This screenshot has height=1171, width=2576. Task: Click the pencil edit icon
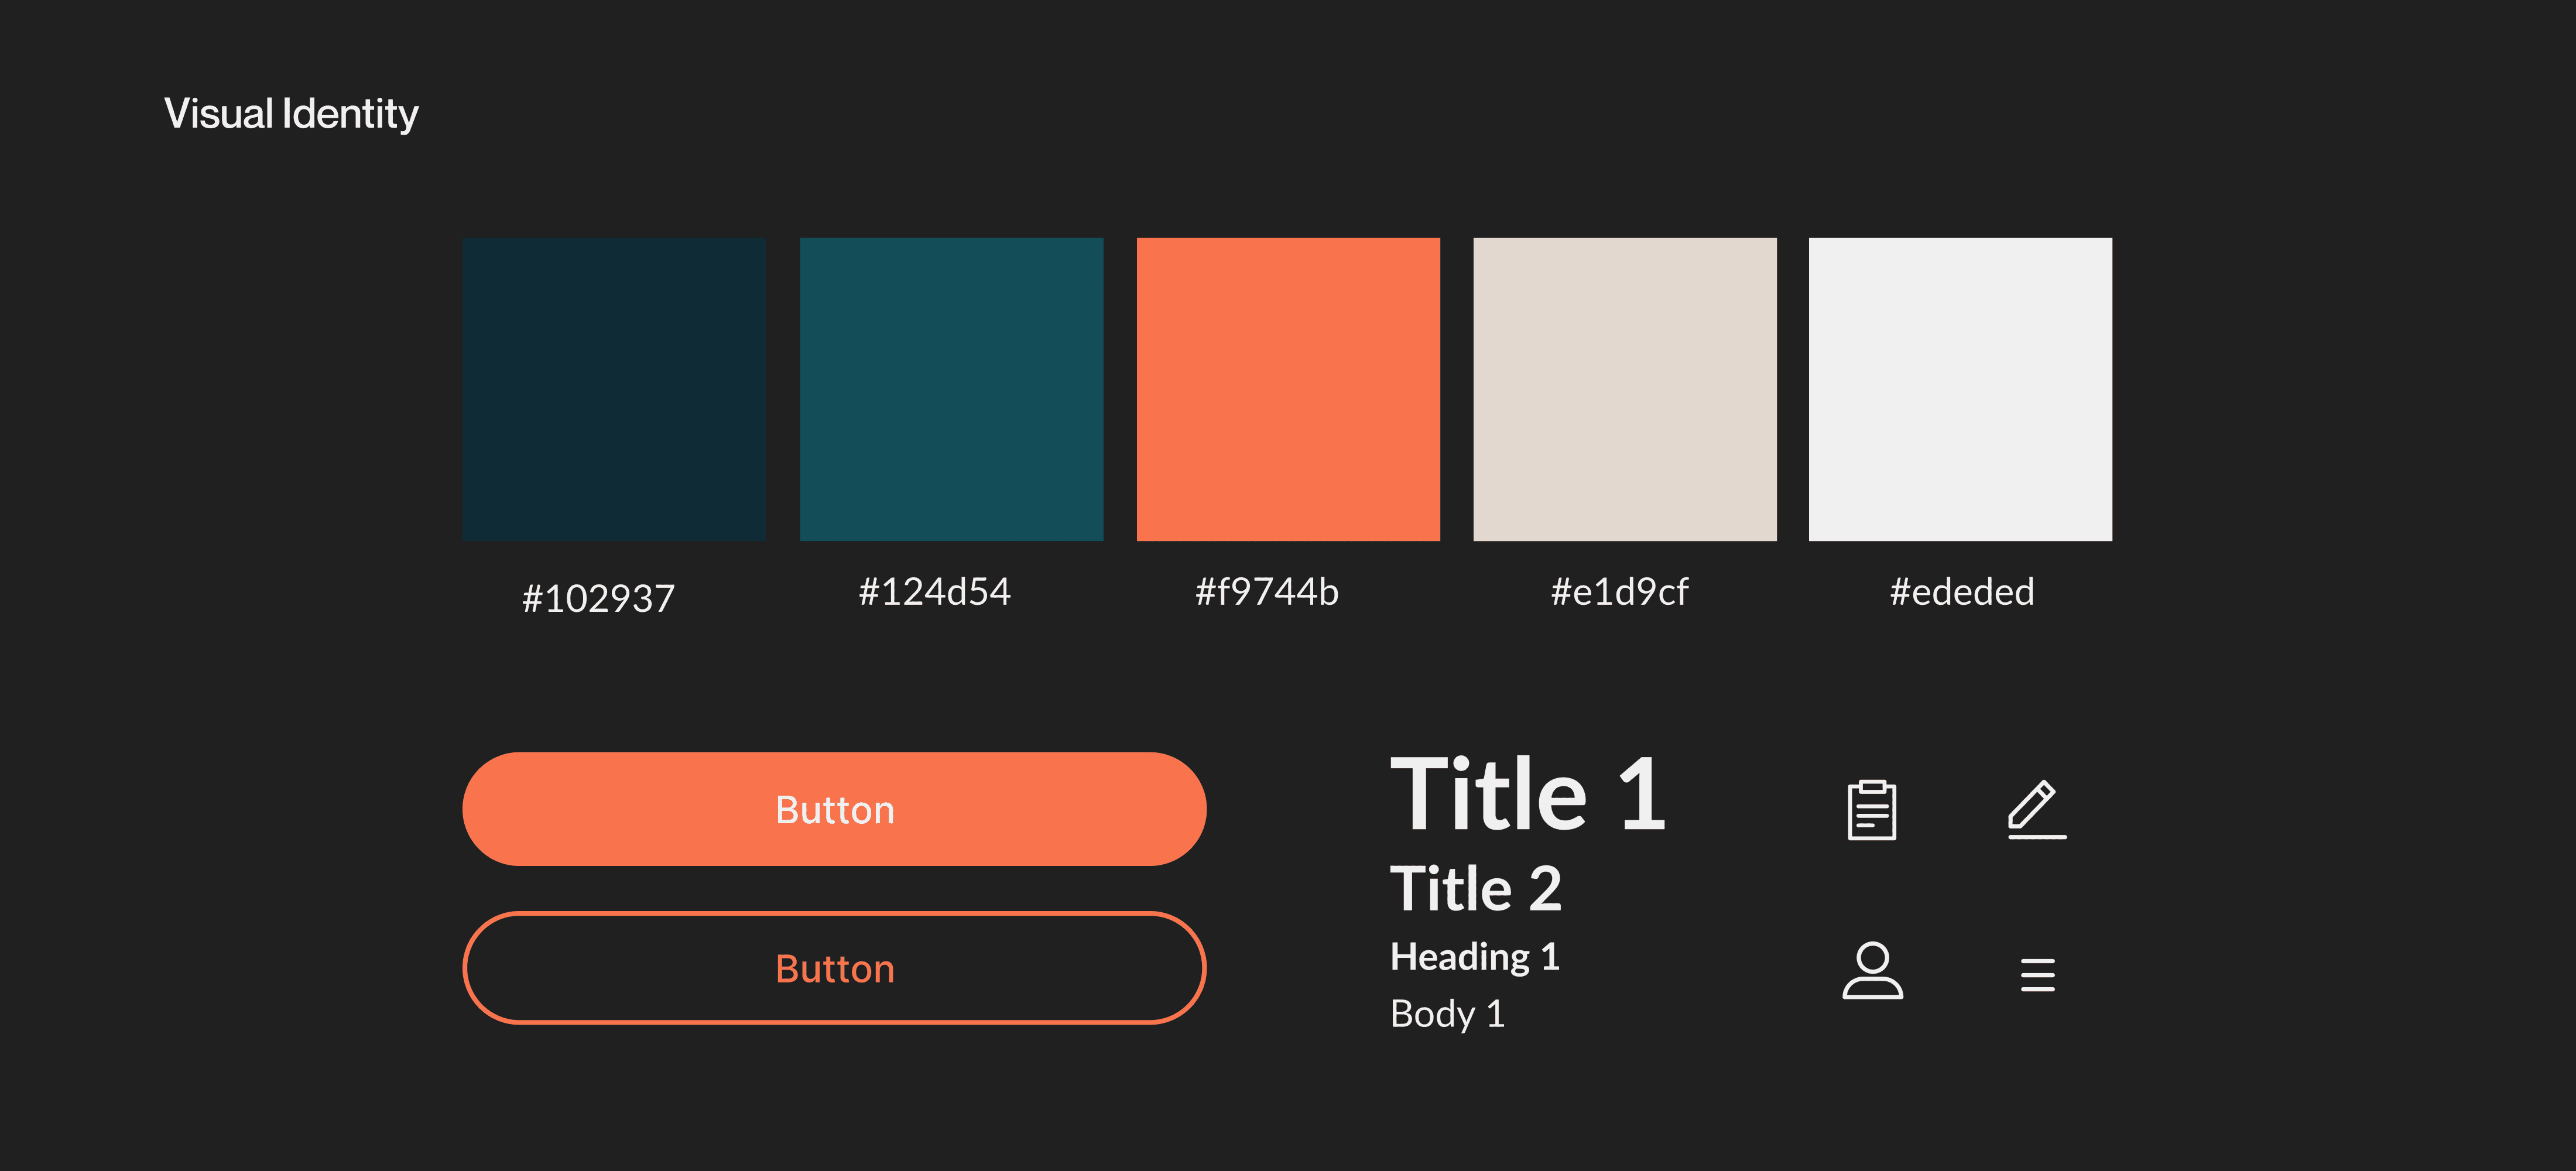click(2035, 809)
